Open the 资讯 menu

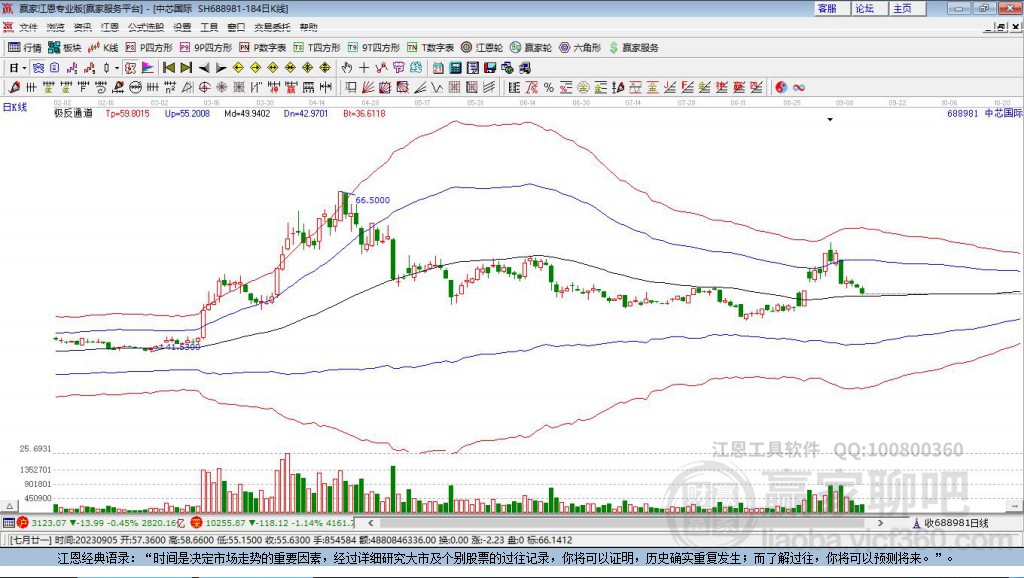[x=82, y=27]
